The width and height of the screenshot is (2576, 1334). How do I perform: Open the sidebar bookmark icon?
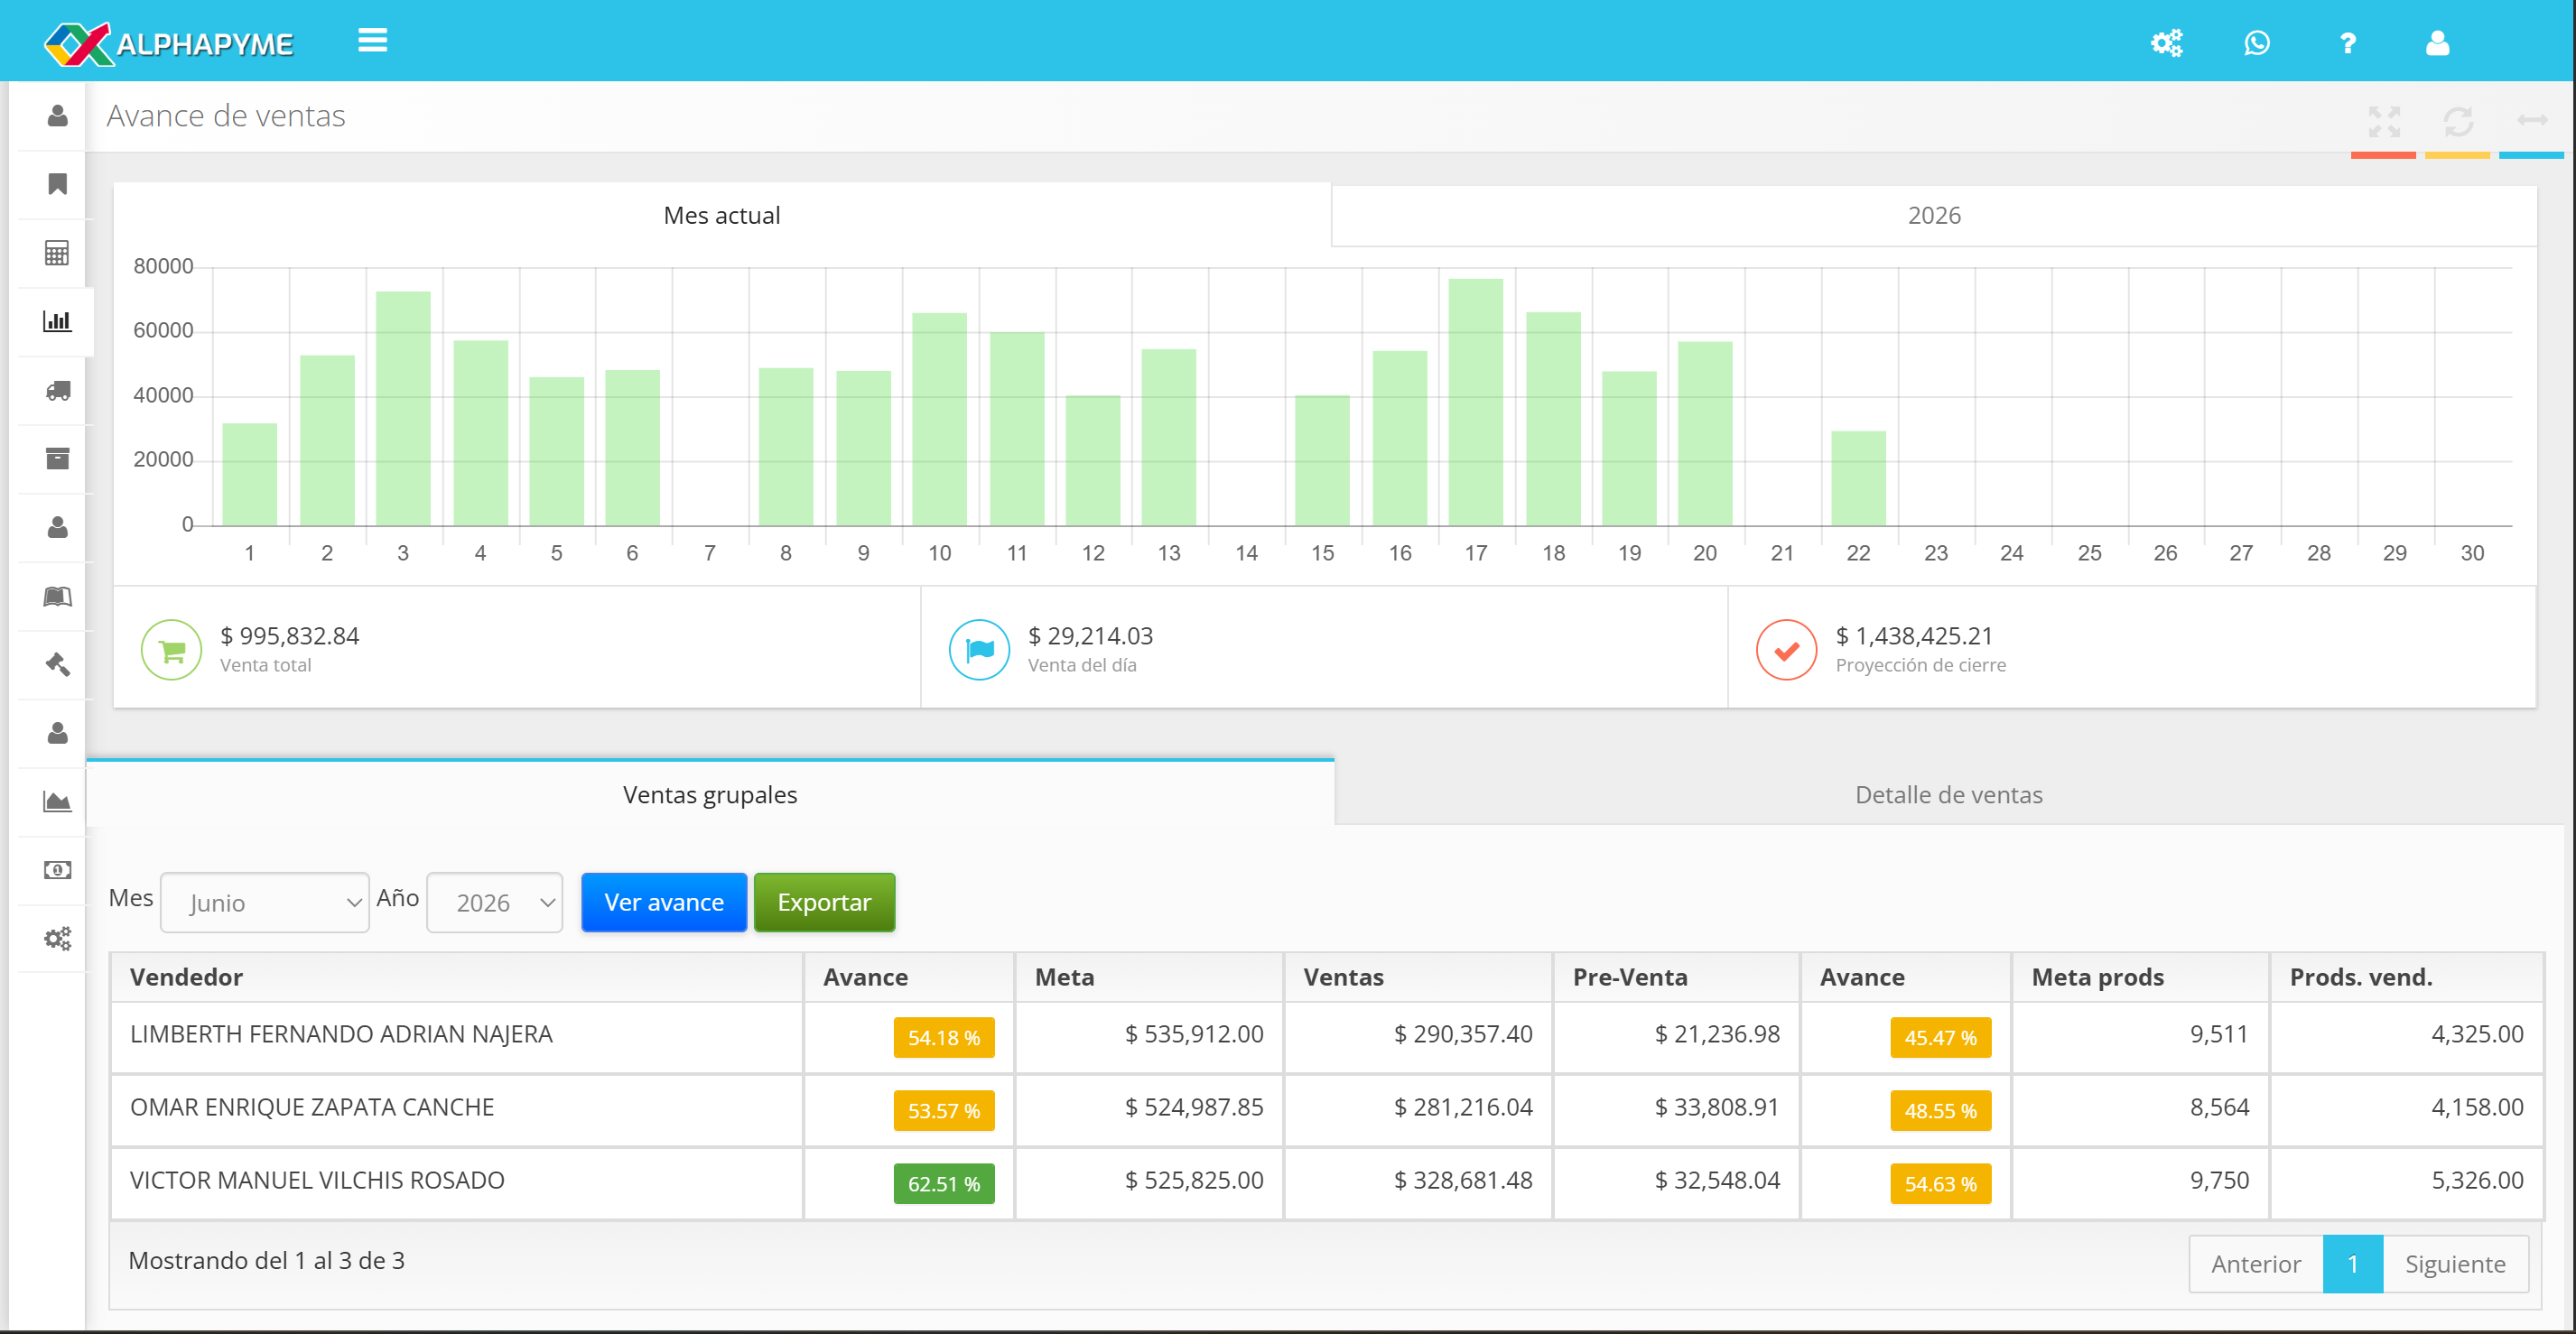pos(58,184)
